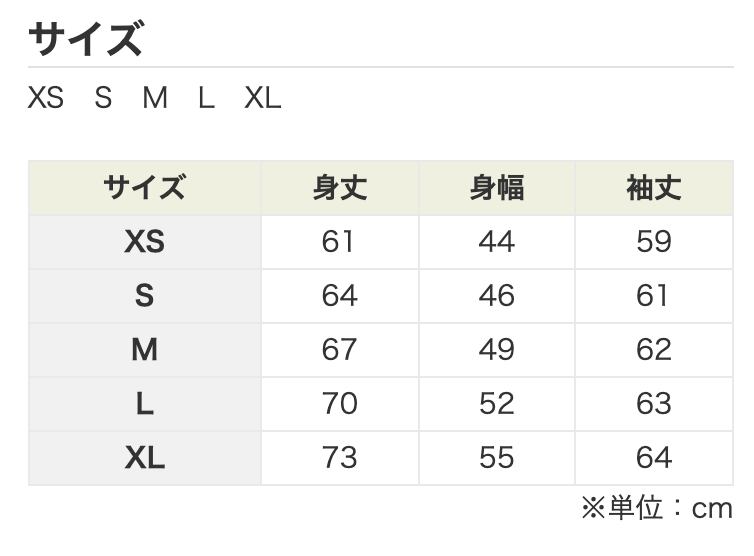The width and height of the screenshot is (754, 556).
Task: Click the サイズ section heading
Action: 85,39
